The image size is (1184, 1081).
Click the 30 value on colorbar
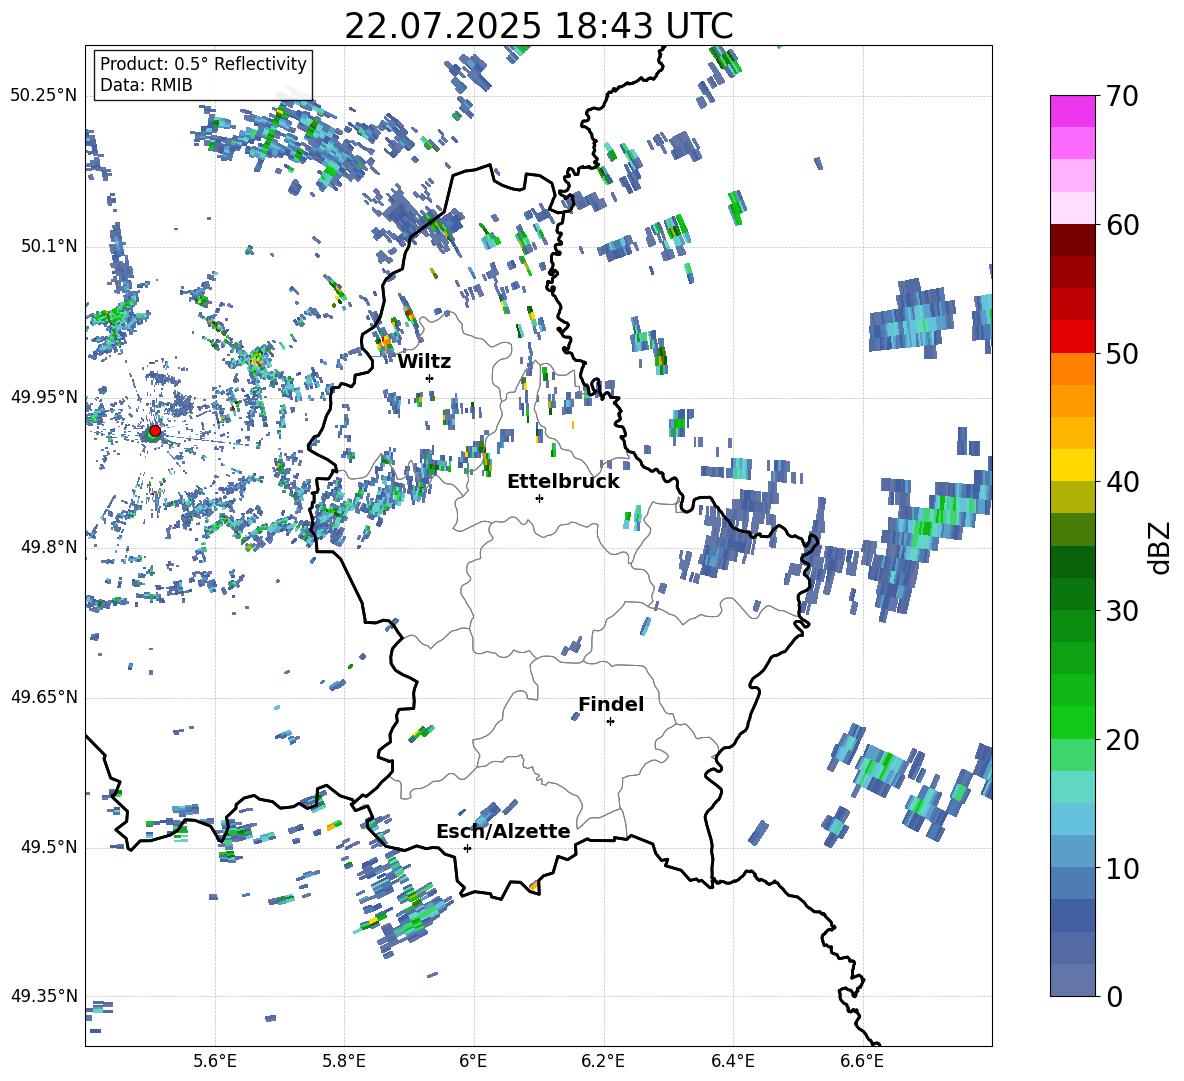tap(1122, 611)
